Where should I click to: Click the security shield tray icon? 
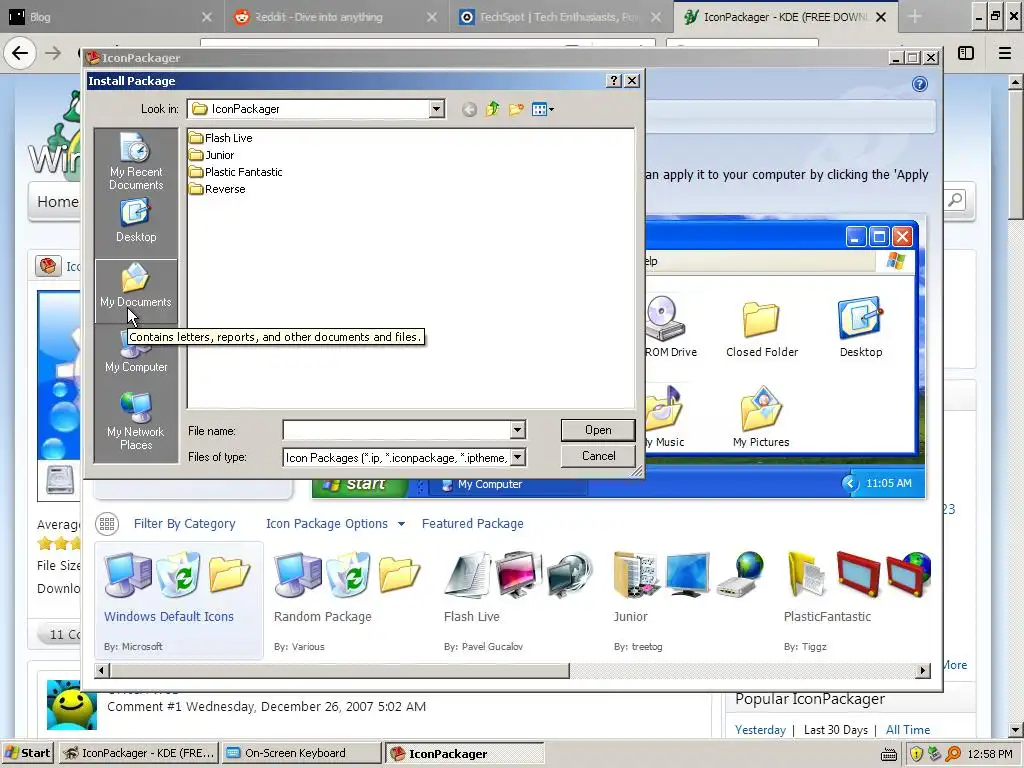pos(916,754)
